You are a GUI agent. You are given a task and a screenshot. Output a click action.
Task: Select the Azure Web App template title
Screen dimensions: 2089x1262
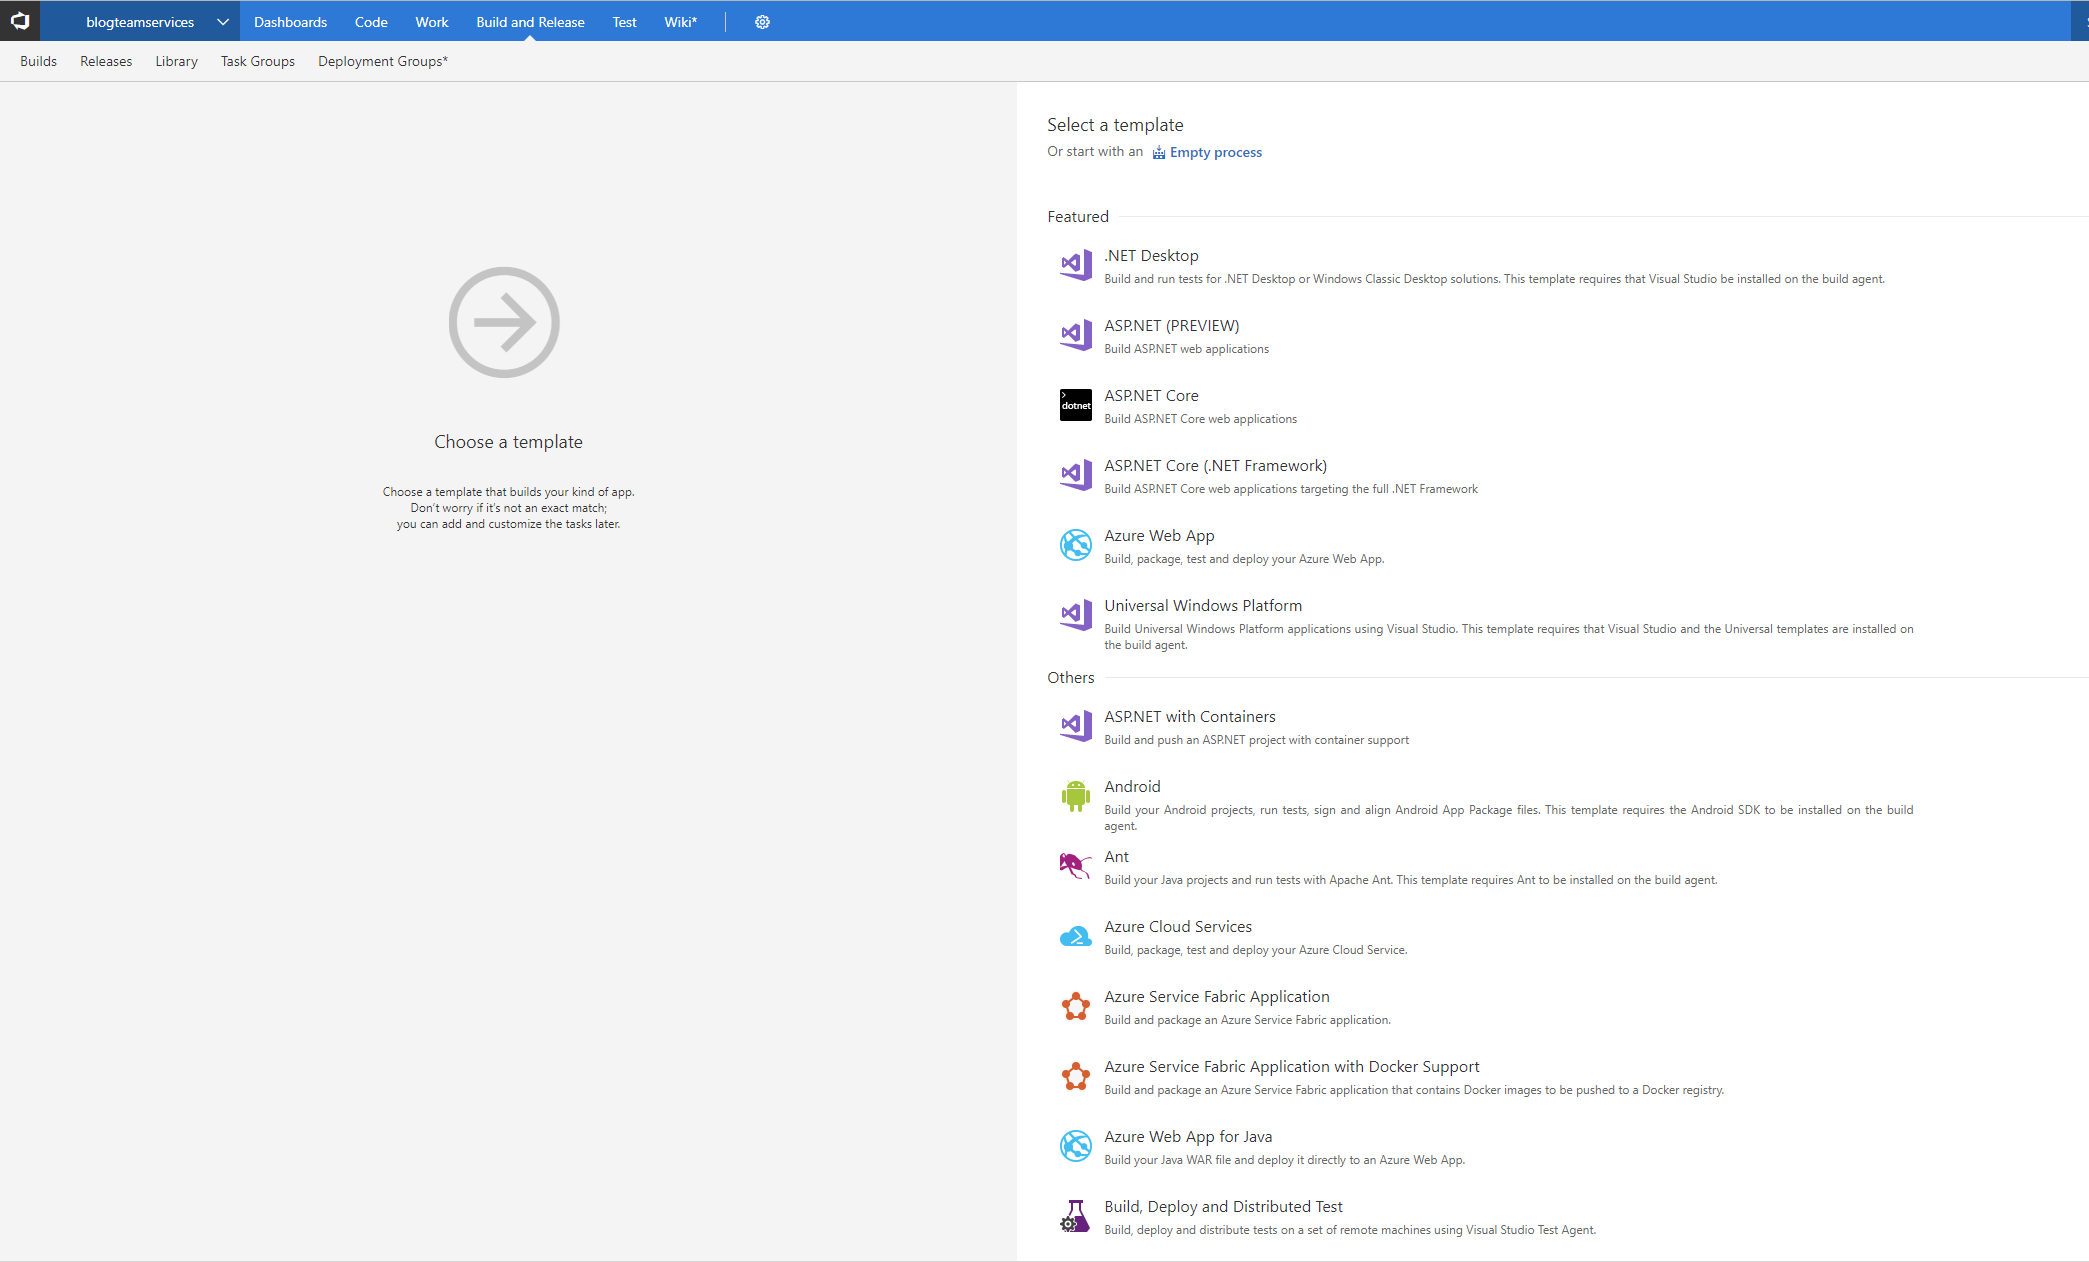coord(1159,536)
